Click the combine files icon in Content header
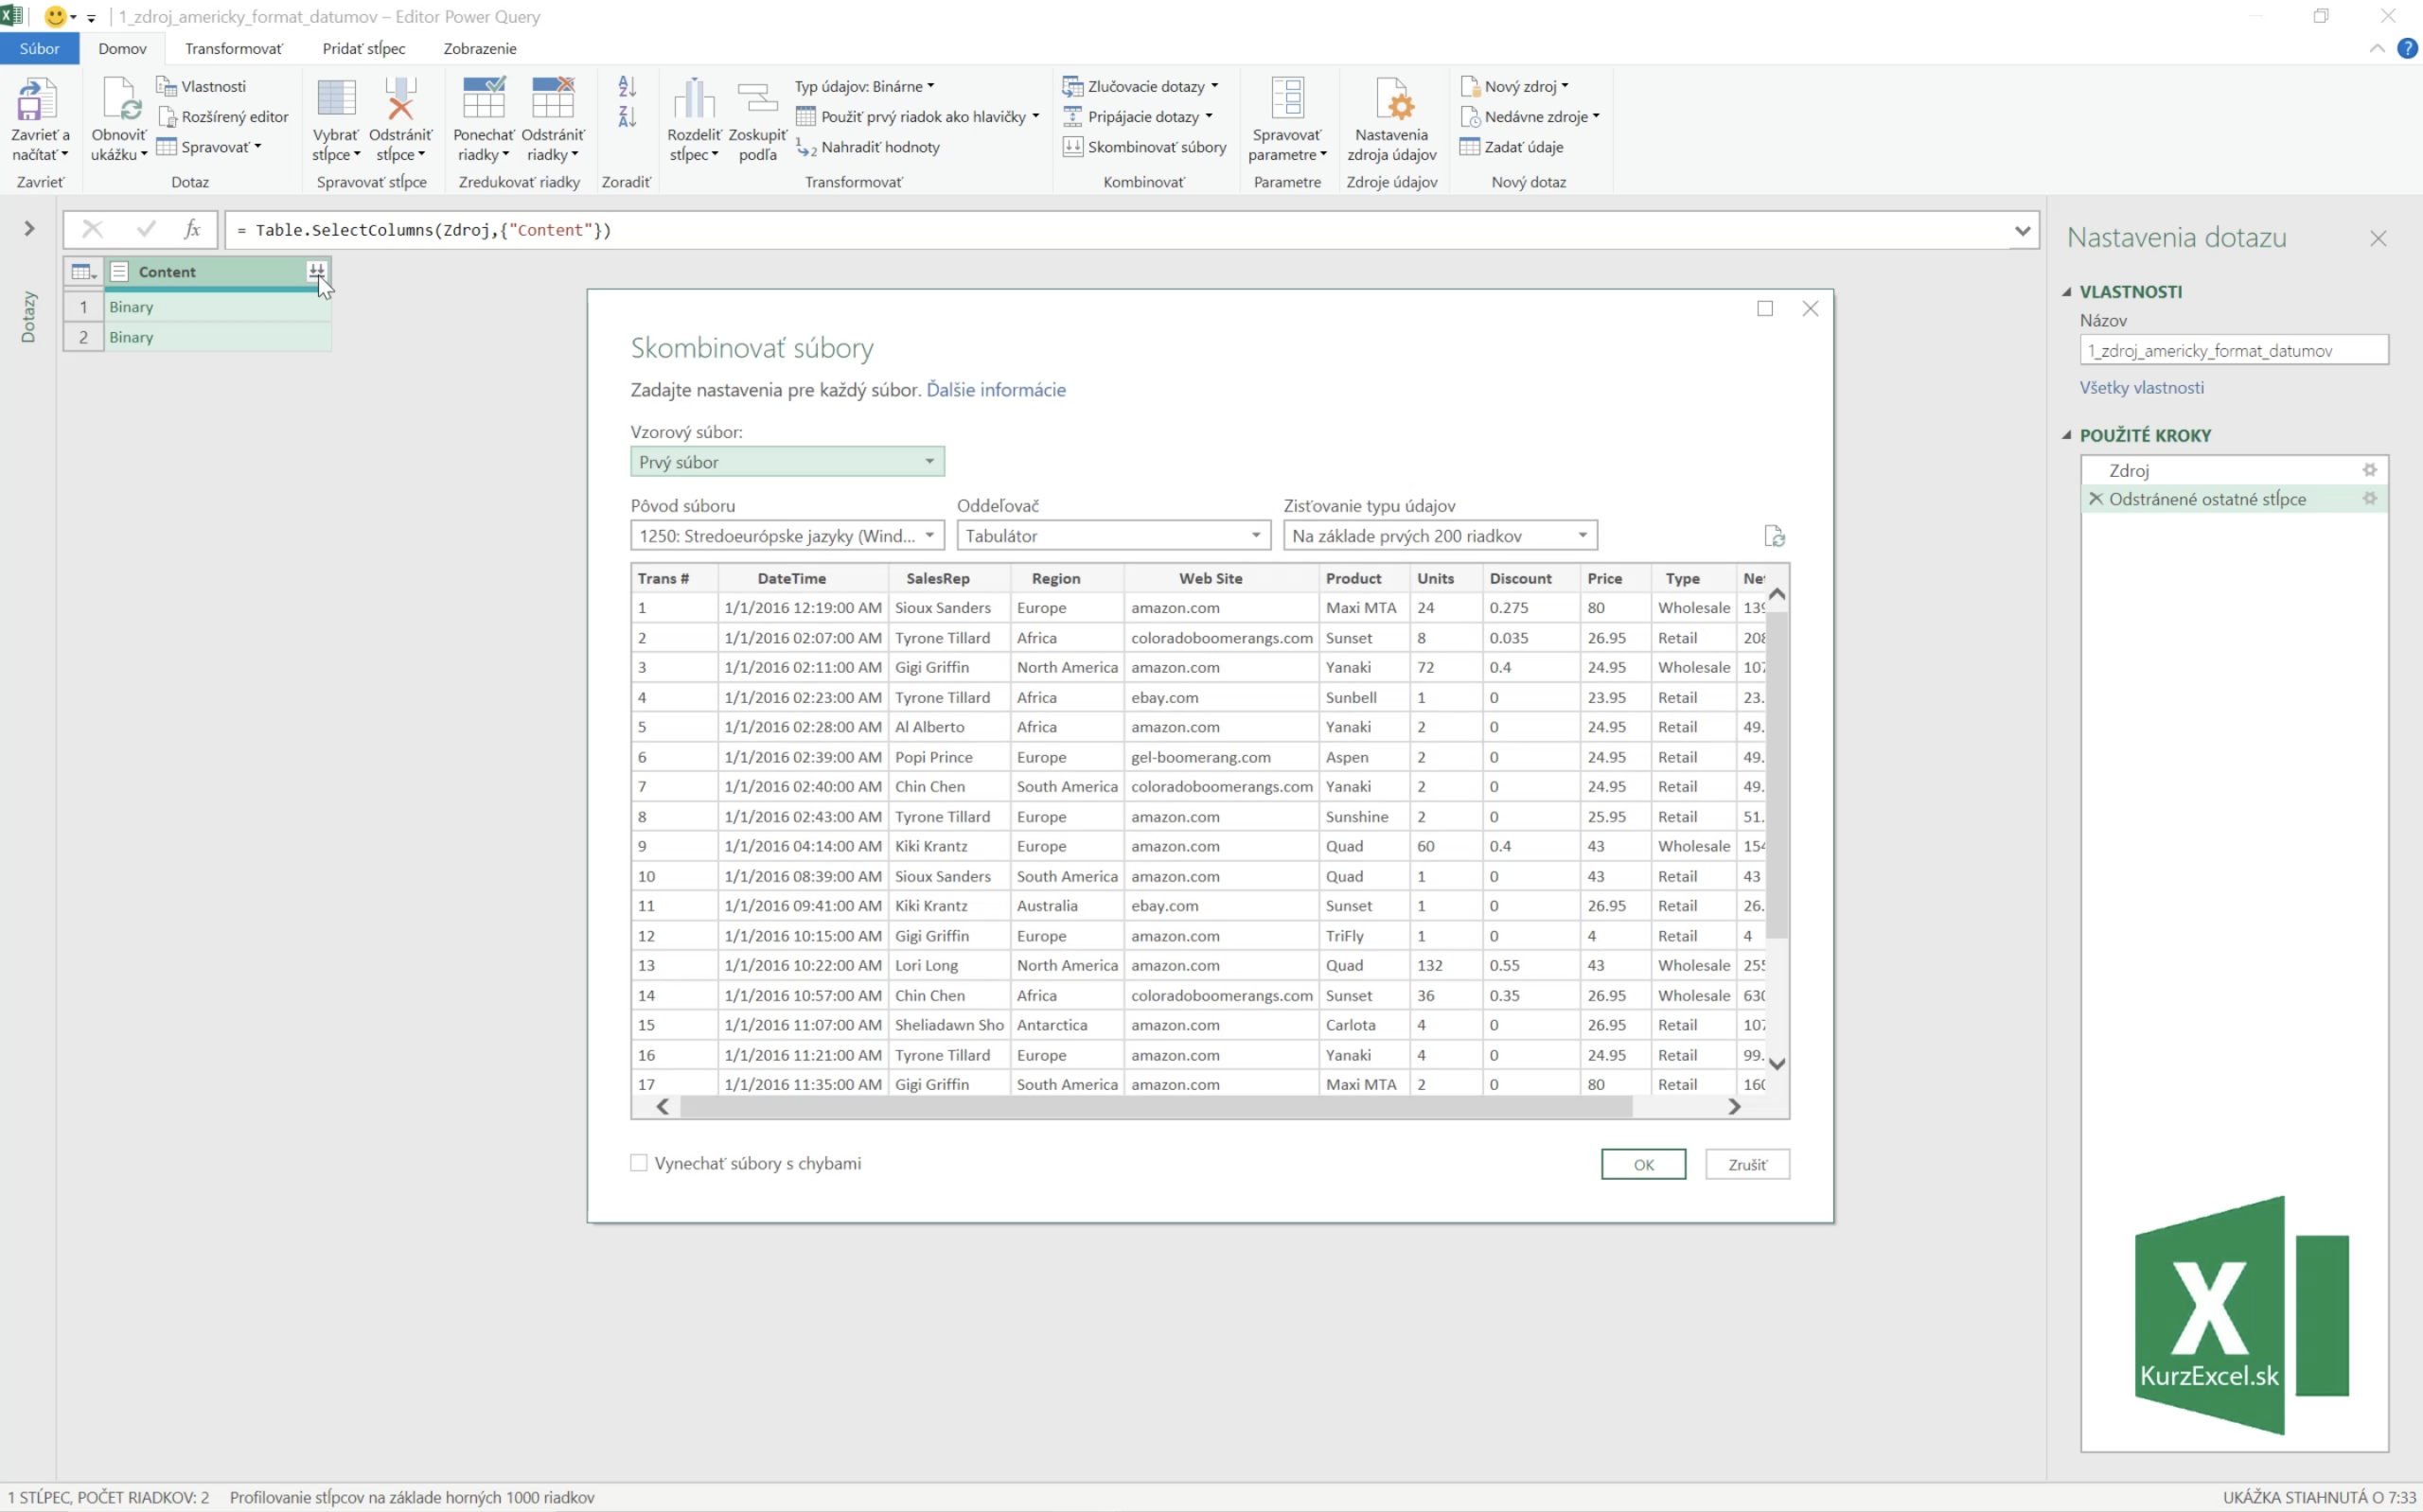This screenshot has width=2423, height=1512. [x=317, y=271]
